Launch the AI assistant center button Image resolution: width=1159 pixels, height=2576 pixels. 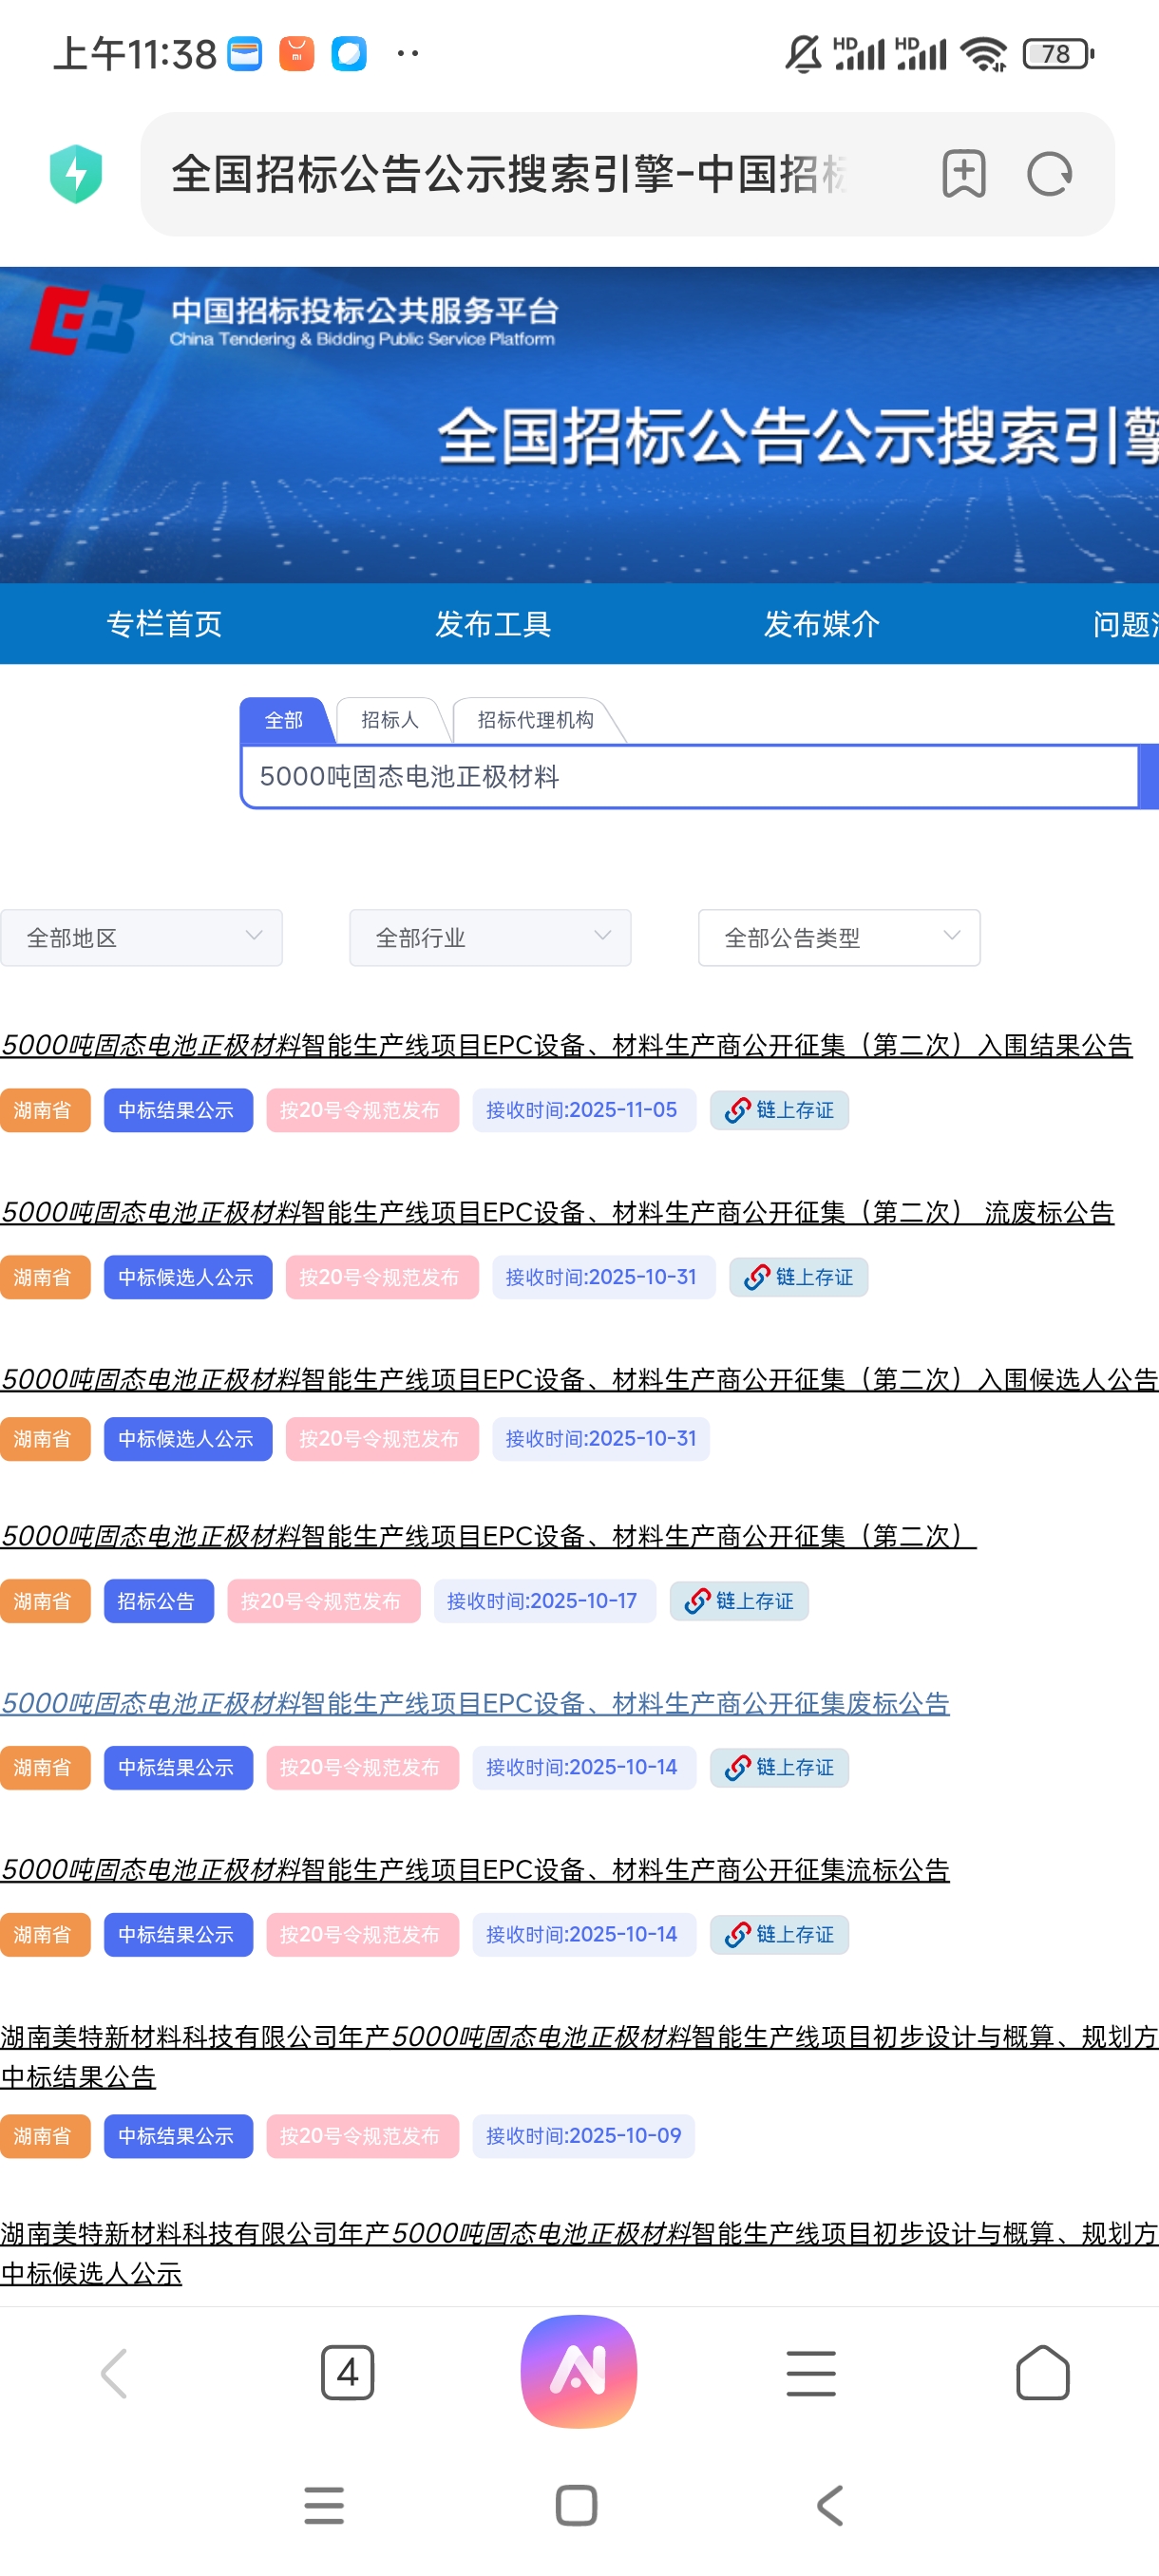click(x=579, y=2371)
